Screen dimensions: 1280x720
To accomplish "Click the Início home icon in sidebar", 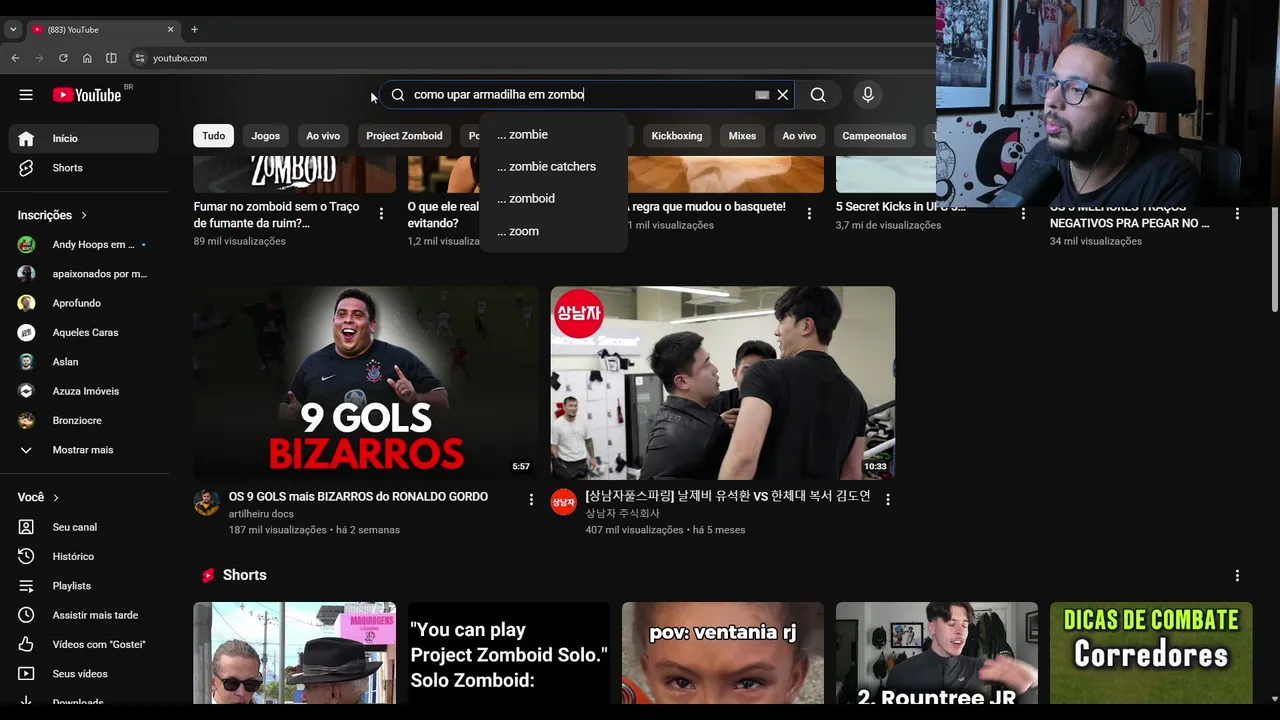I will click(x=26, y=139).
